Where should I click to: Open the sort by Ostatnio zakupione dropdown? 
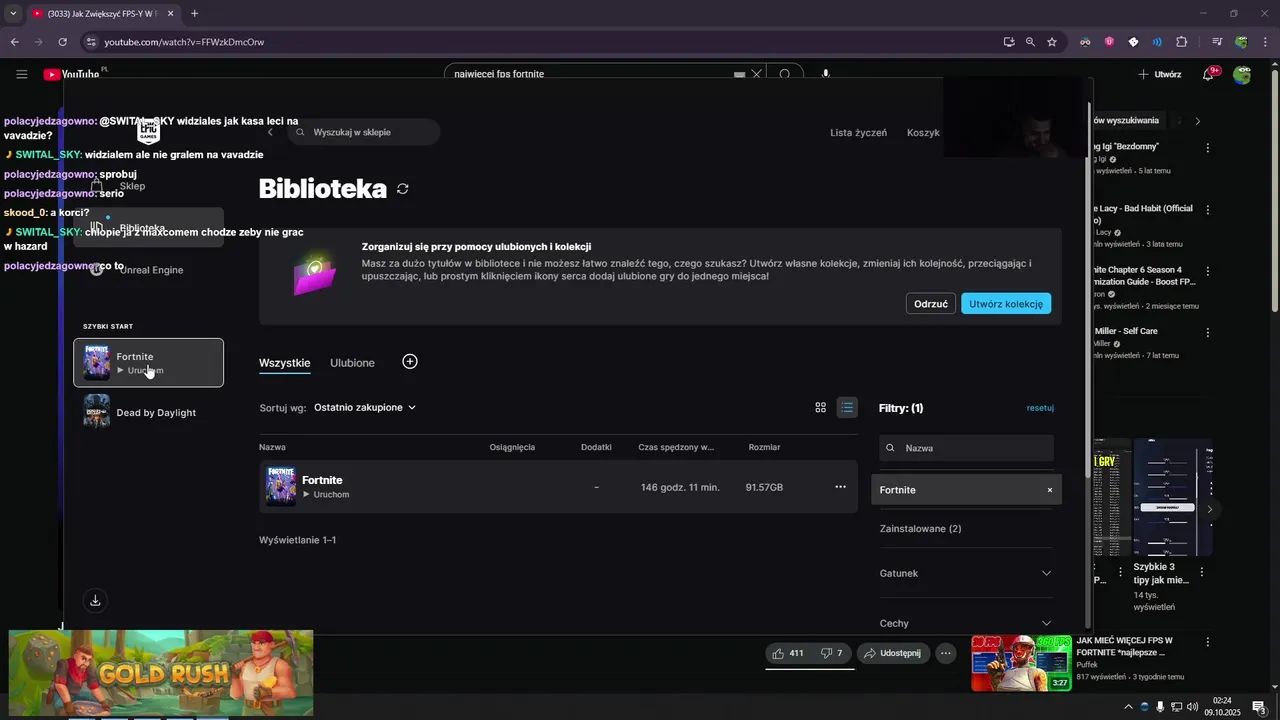[365, 408]
